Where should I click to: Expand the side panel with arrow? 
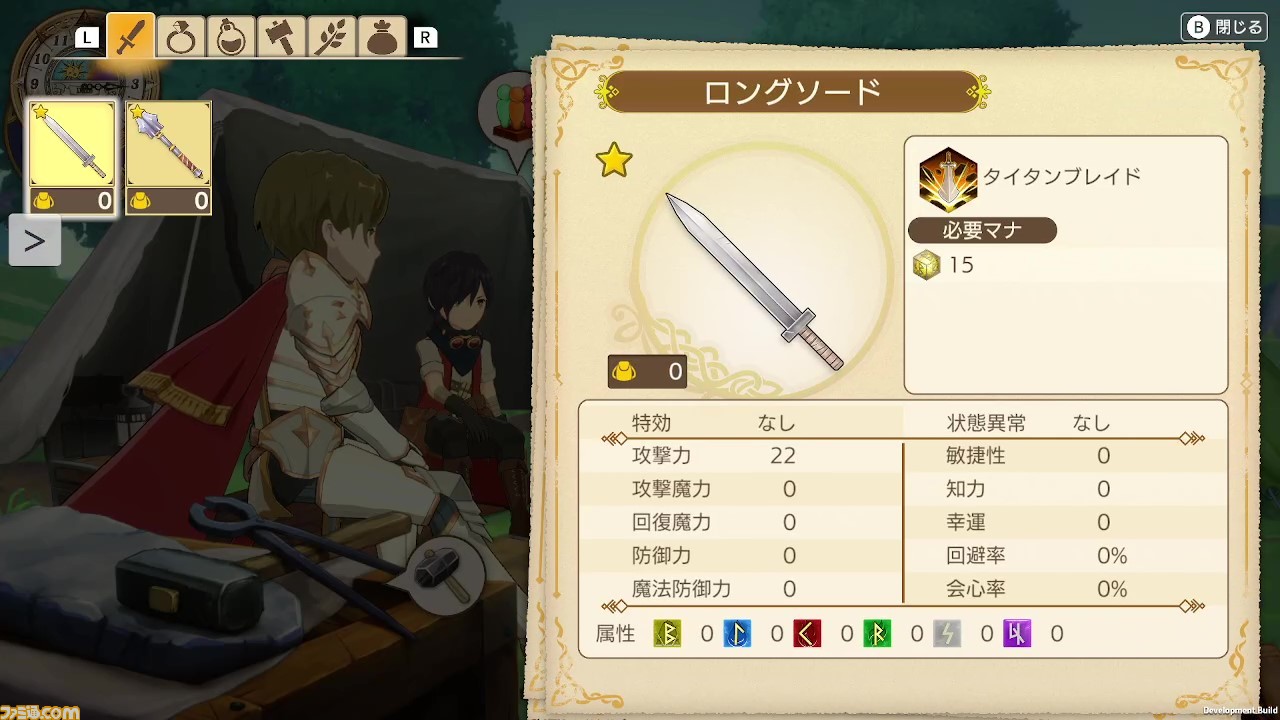(34, 241)
